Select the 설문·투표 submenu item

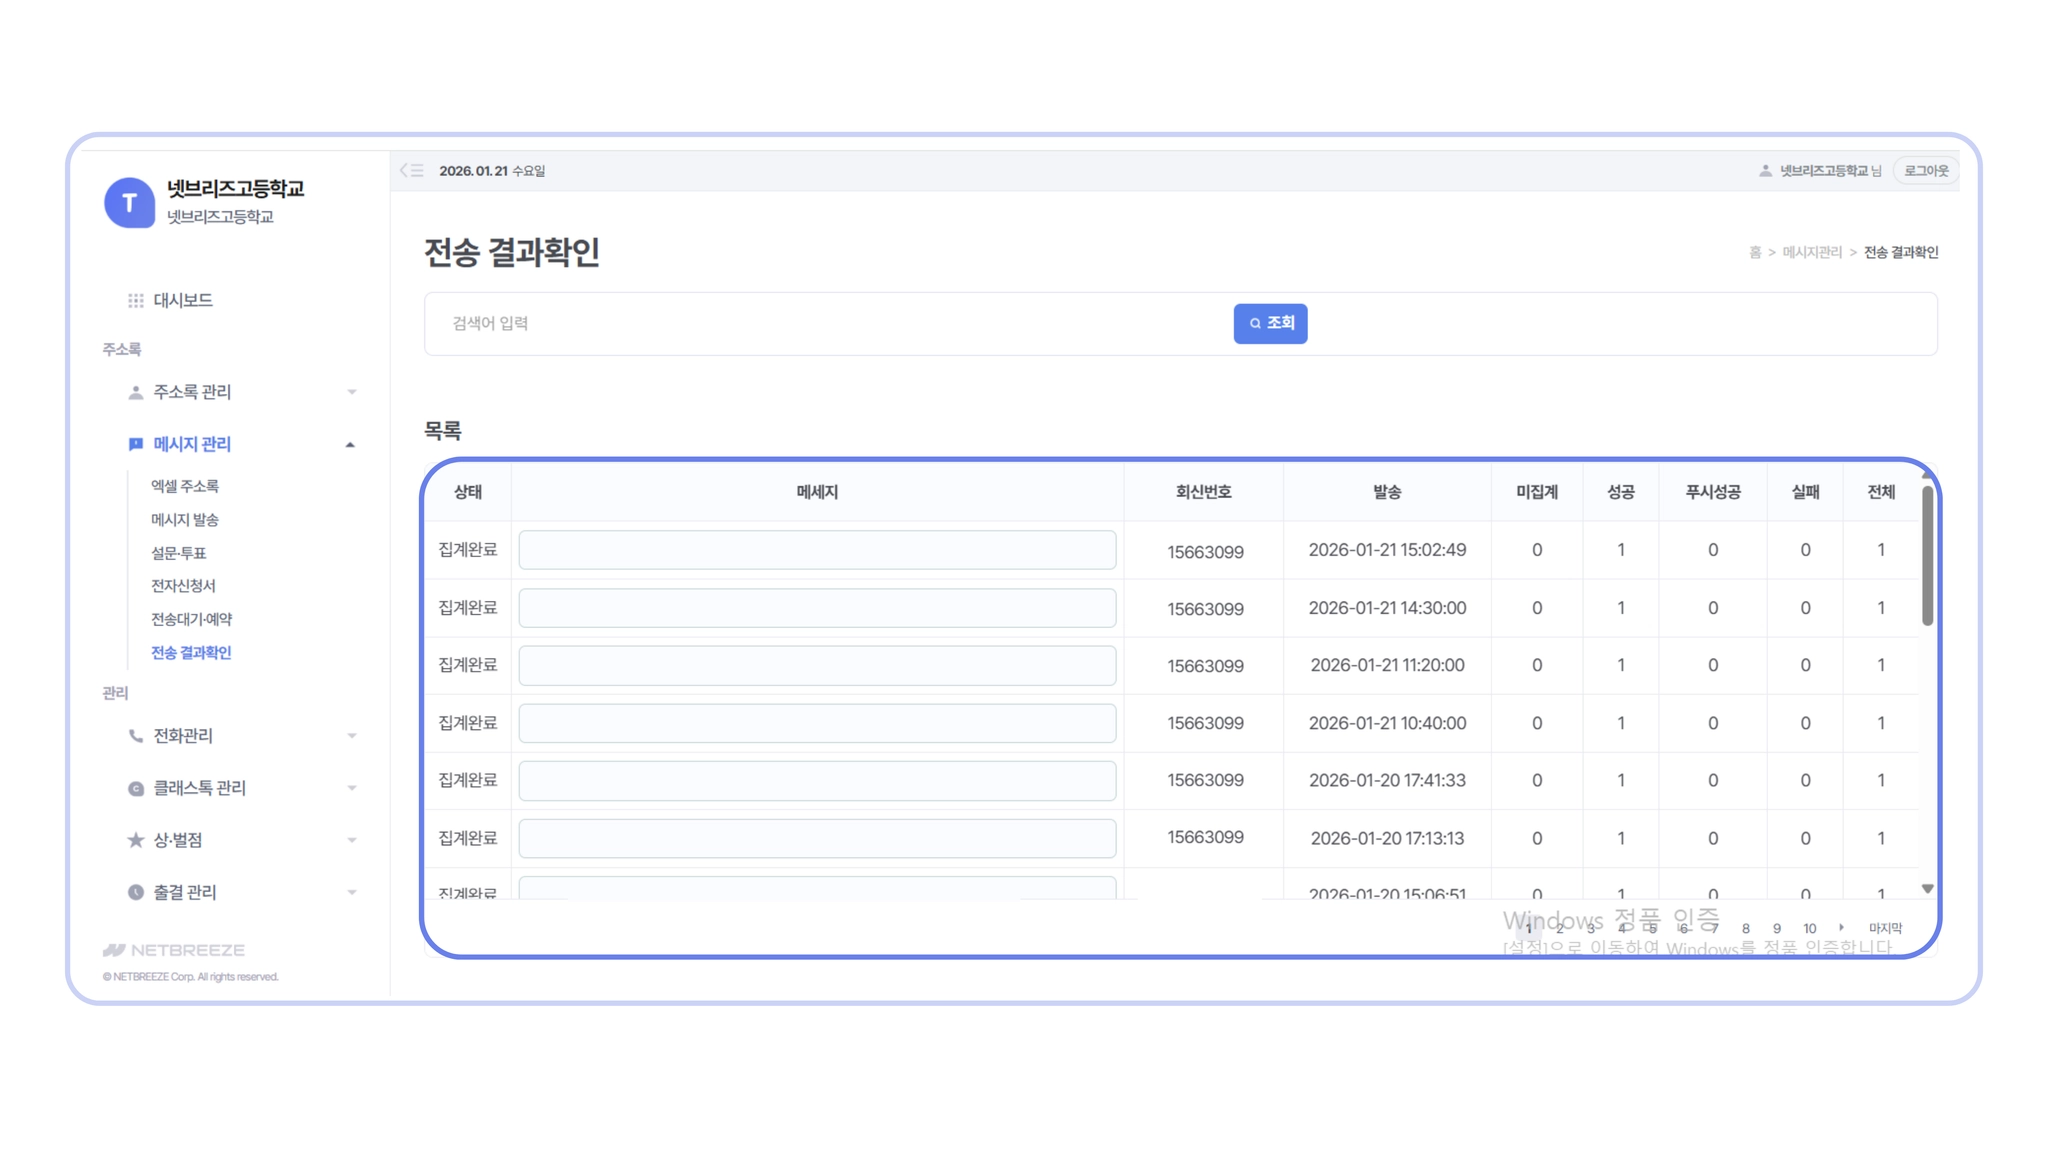pyautogui.click(x=179, y=553)
